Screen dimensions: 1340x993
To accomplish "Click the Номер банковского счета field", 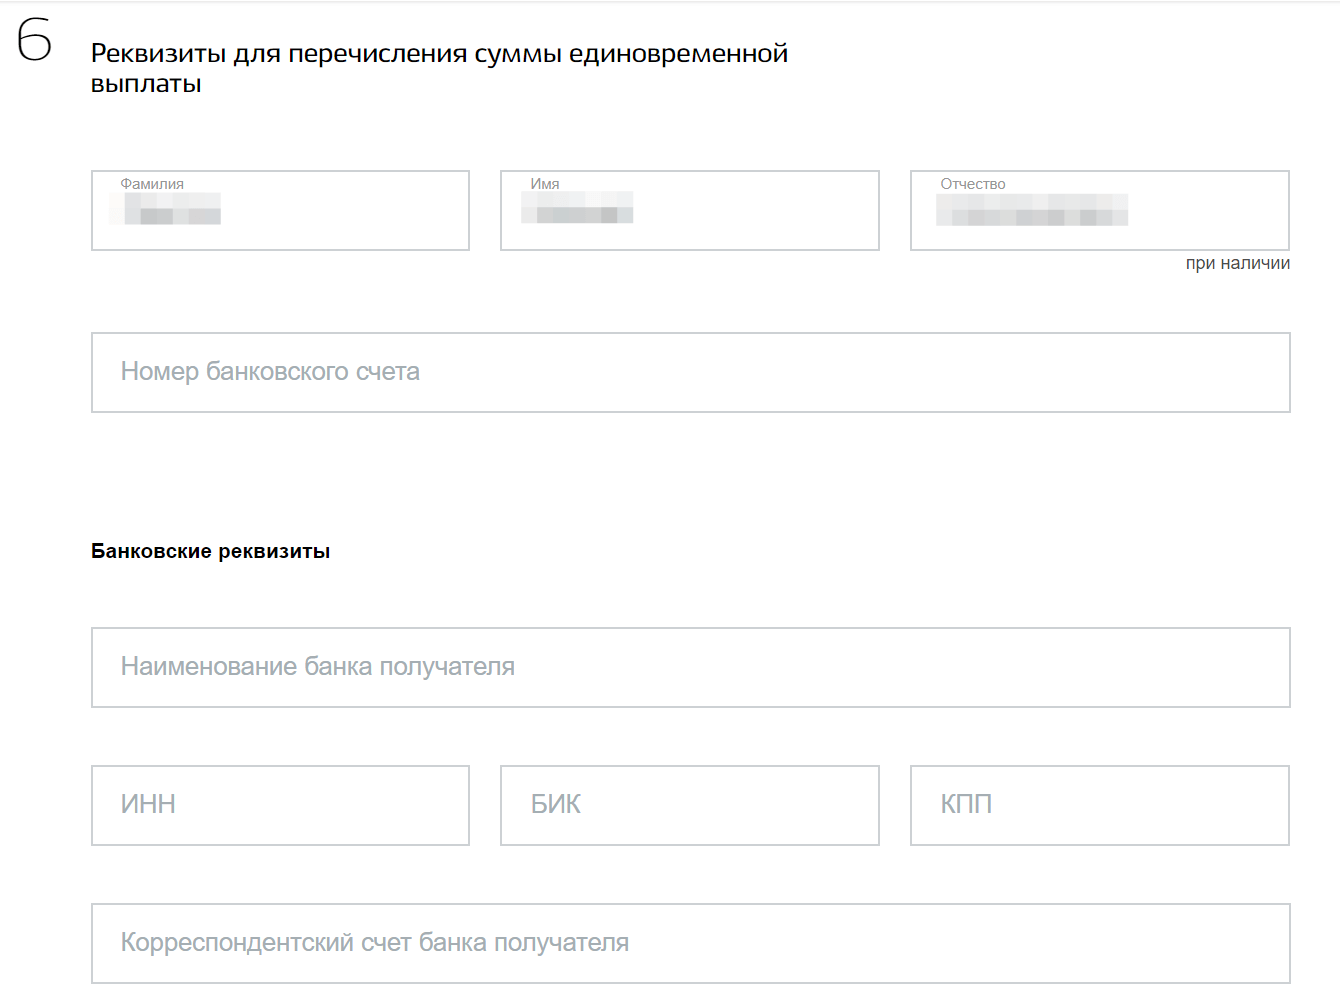I will coord(691,372).
